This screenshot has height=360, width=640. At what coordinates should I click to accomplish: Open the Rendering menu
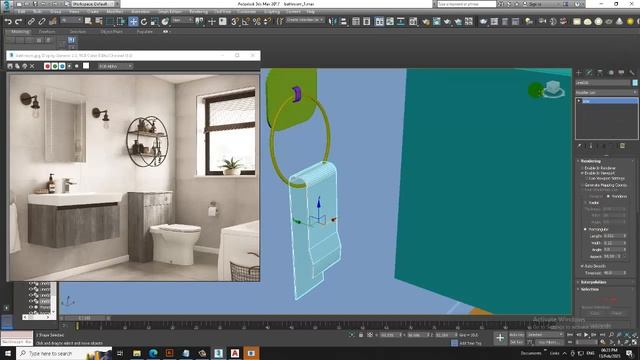point(198,12)
